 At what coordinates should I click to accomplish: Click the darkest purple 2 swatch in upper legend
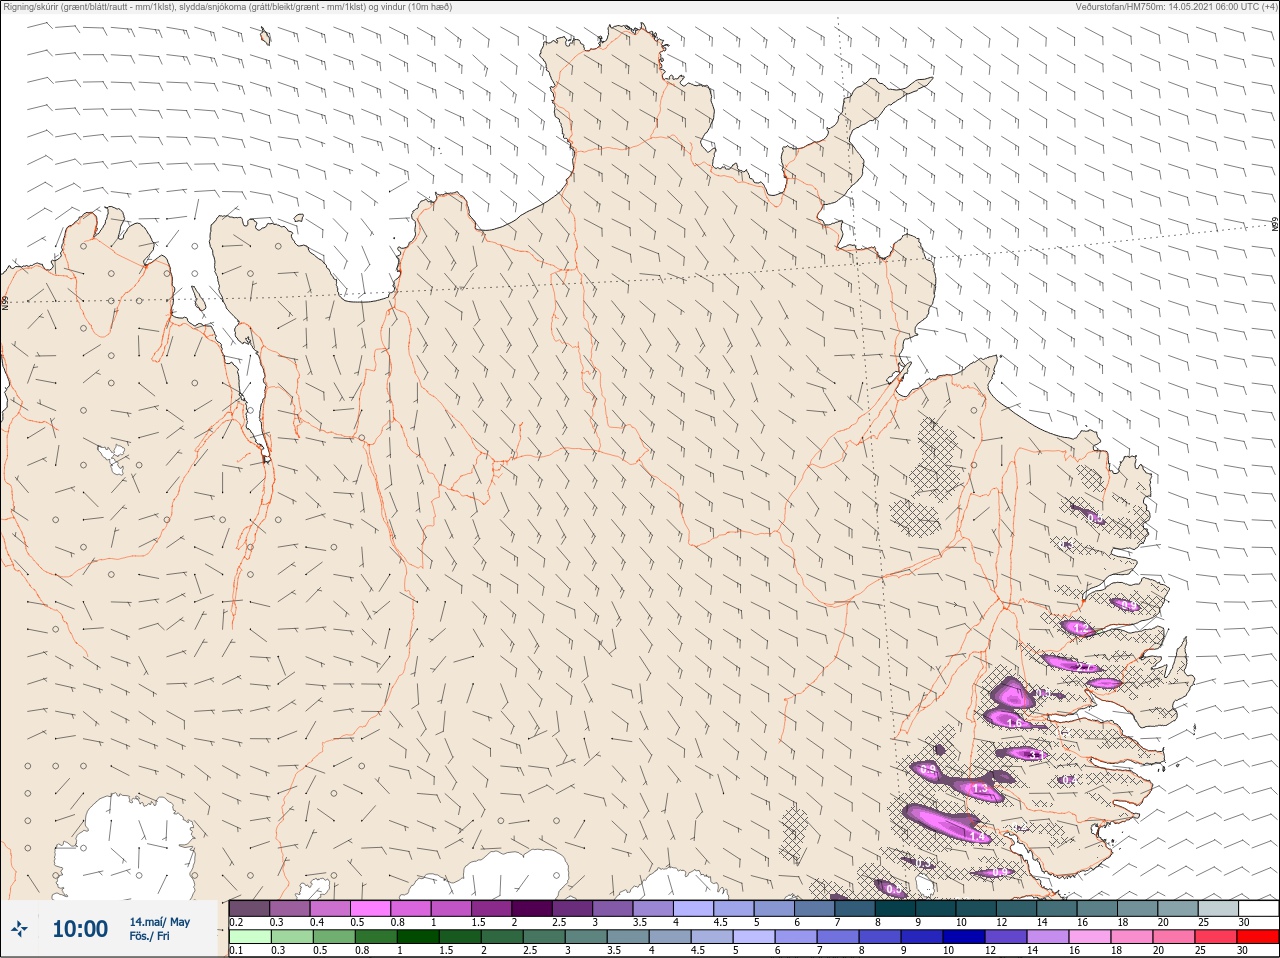tap(532, 908)
